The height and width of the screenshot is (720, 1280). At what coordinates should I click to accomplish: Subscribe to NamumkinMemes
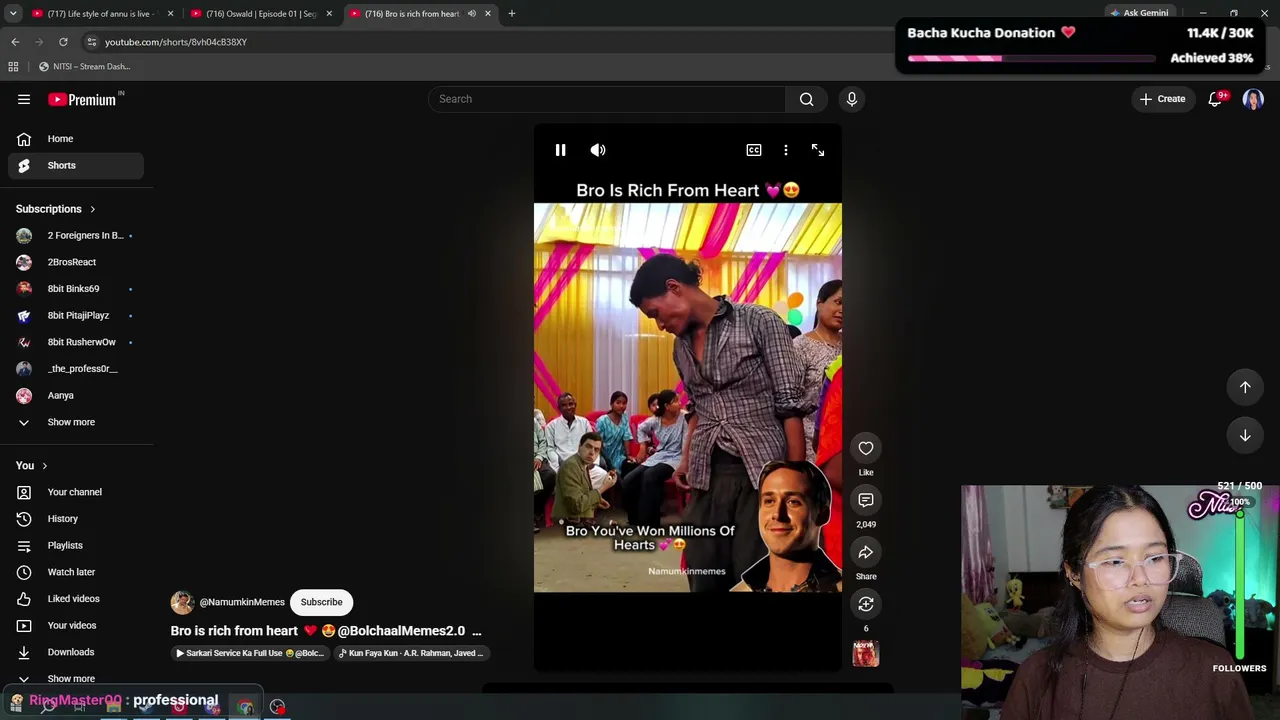tap(321, 602)
